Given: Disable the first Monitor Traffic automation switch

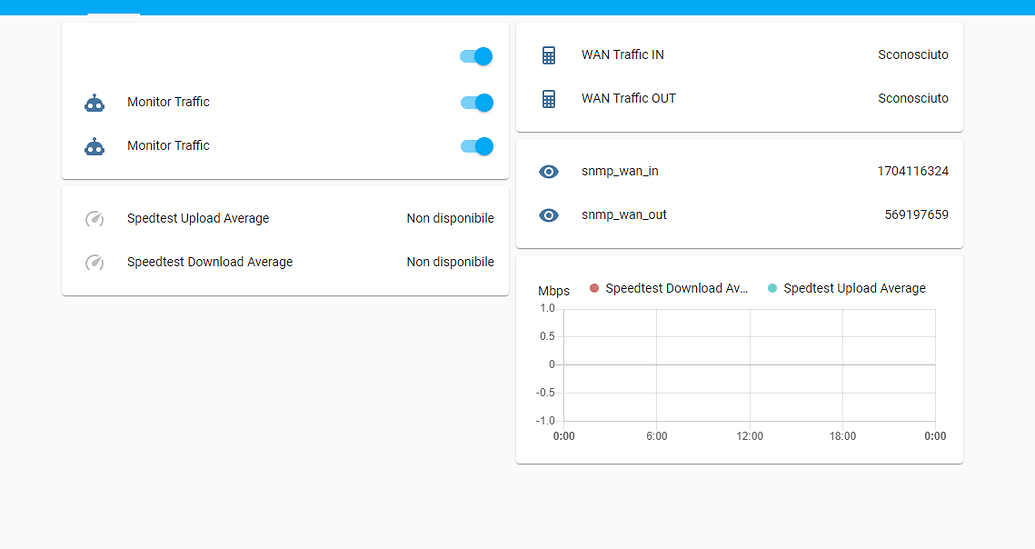Looking at the screenshot, I should (x=477, y=103).
